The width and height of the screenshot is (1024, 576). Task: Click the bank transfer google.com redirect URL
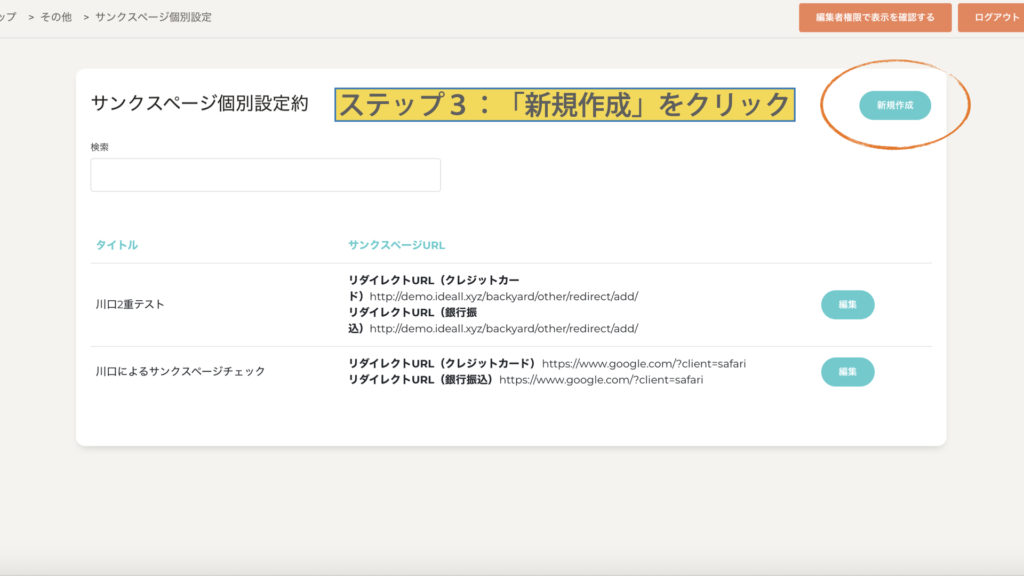coord(601,380)
